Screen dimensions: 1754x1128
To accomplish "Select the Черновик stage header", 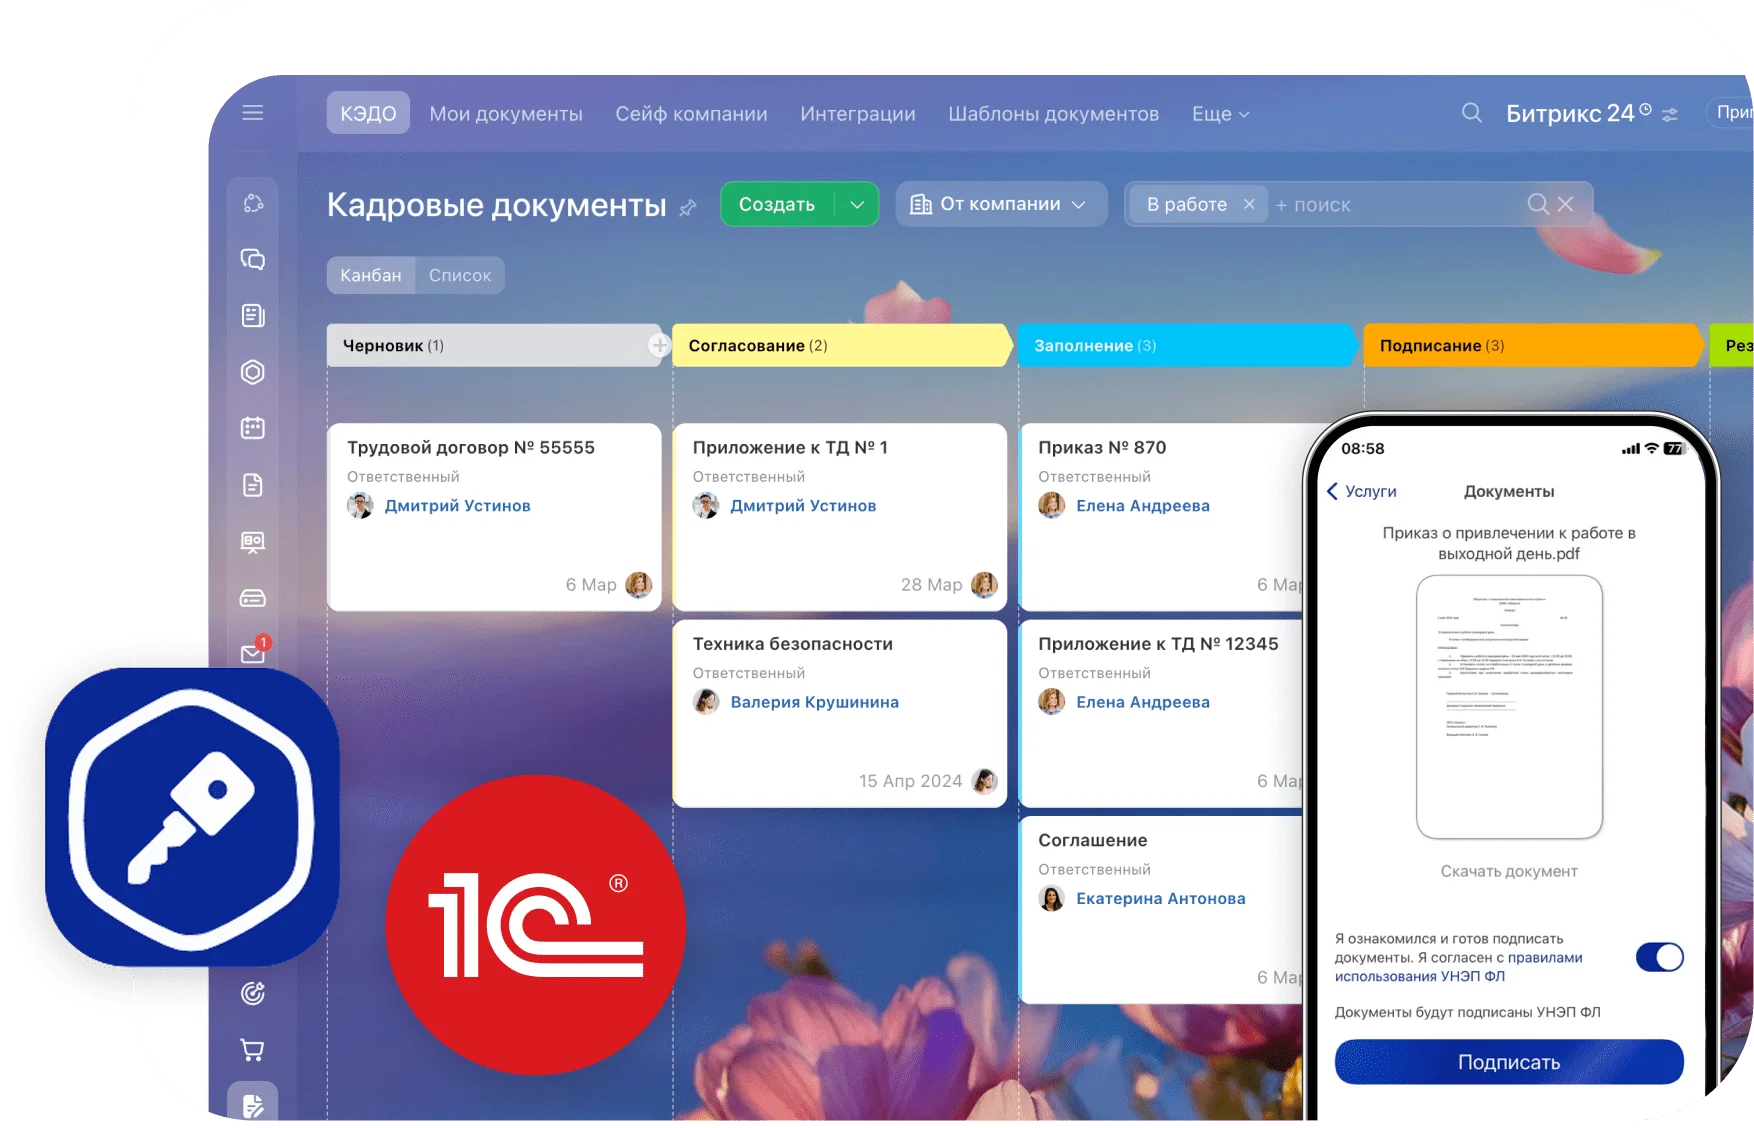I will pyautogui.click(x=492, y=346).
